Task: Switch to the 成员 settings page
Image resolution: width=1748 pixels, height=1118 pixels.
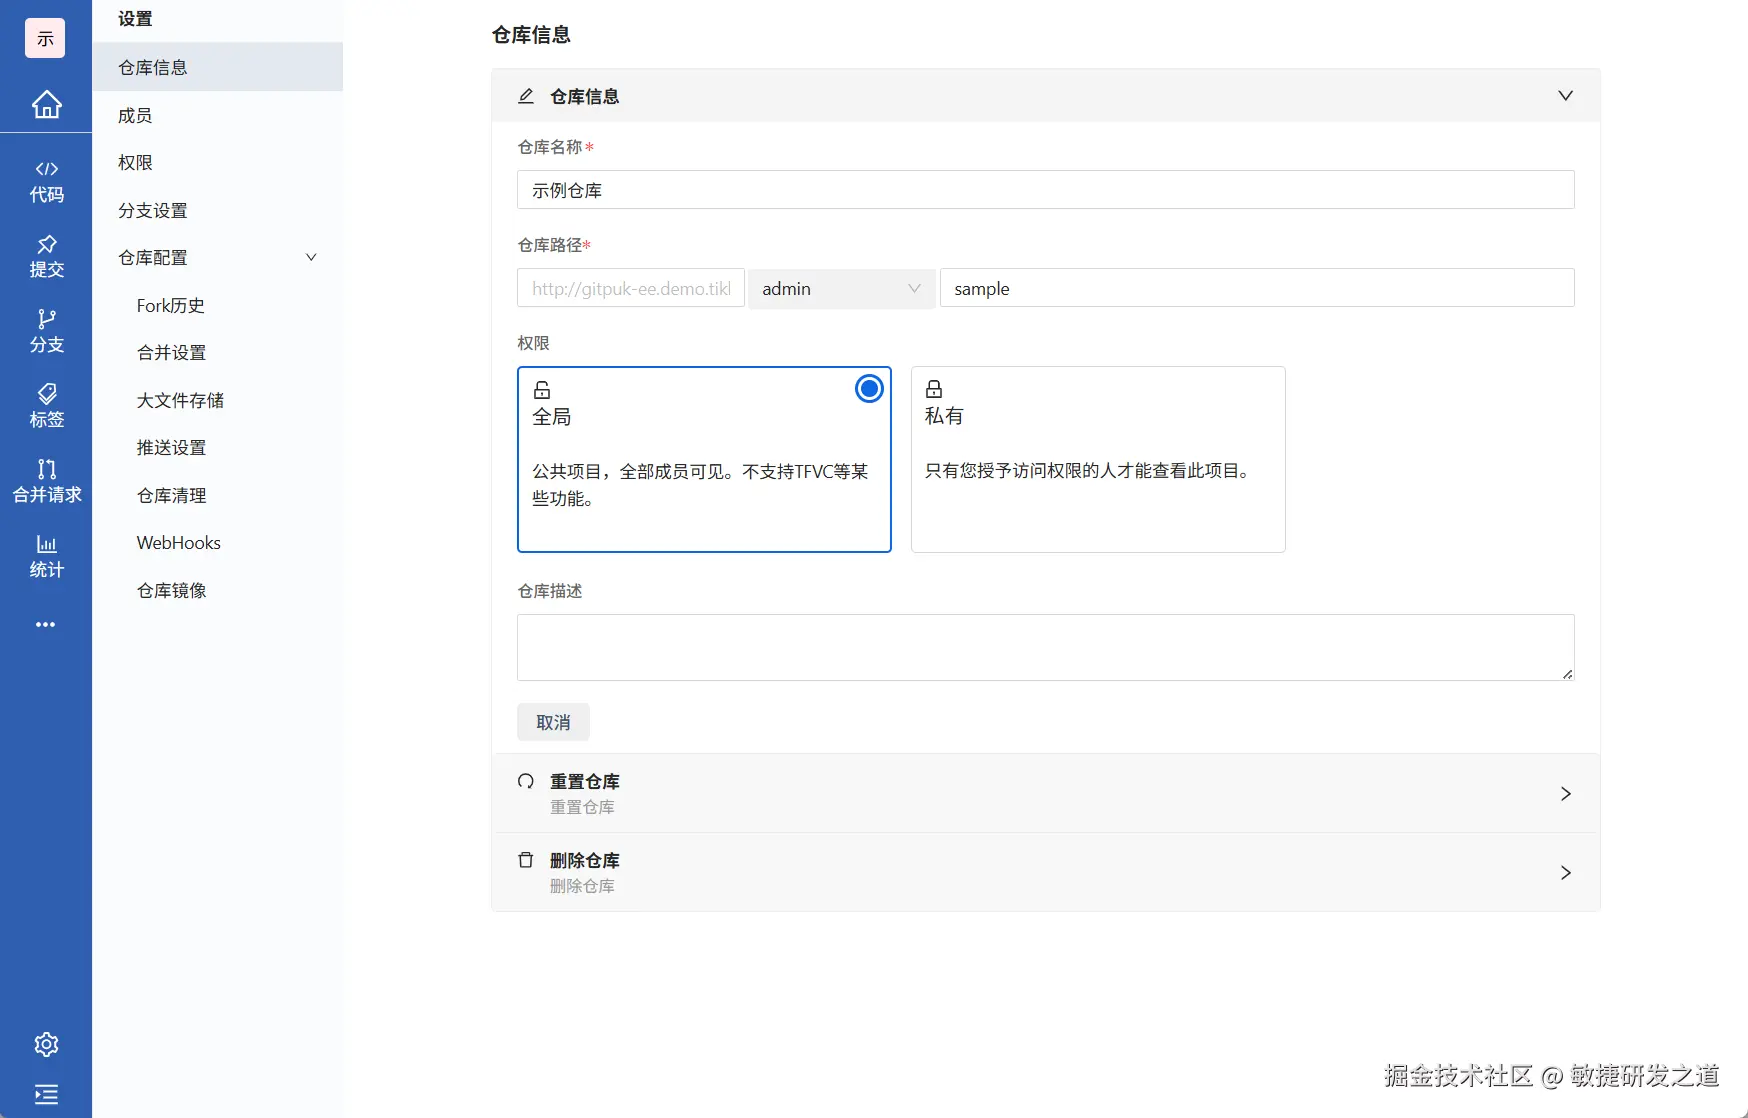Action: (135, 115)
